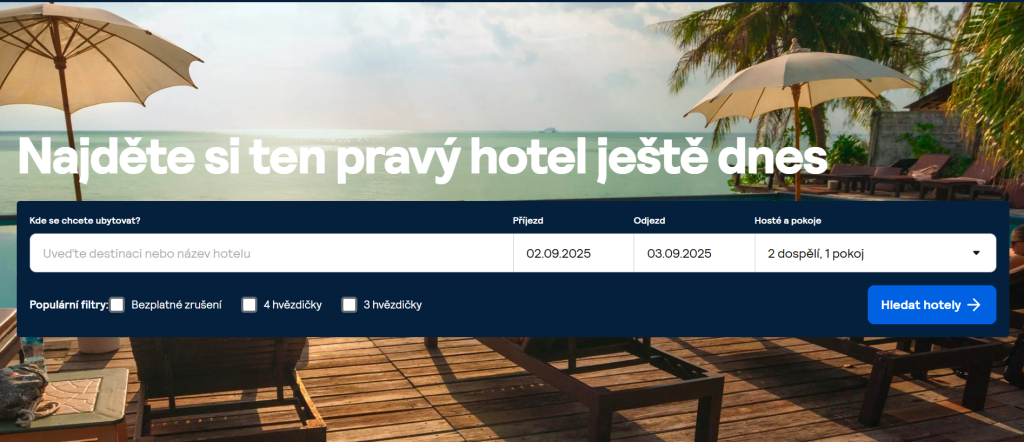Open the Příjezd date 02.09.2025 picker
The height and width of the screenshot is (442, 1024).
tap(573, 253)
